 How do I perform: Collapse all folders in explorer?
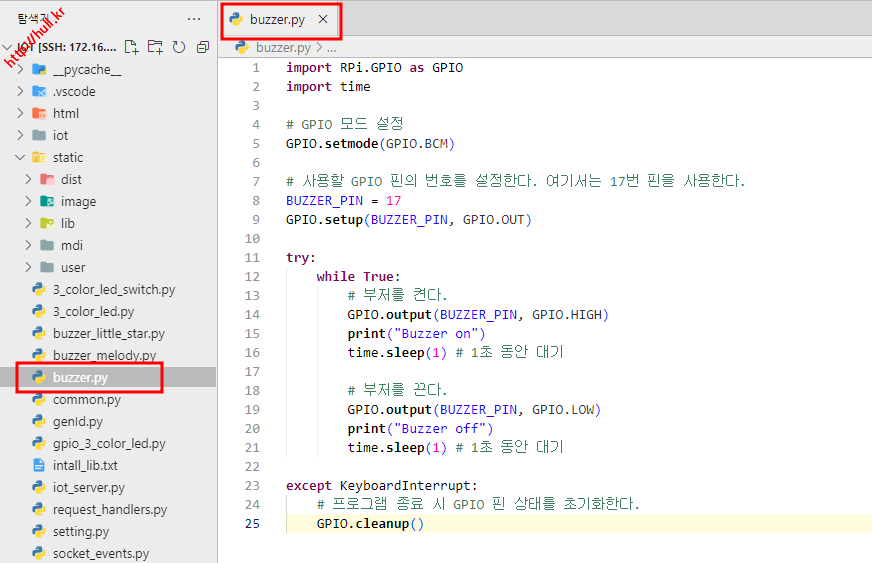(x=203, y=47)
